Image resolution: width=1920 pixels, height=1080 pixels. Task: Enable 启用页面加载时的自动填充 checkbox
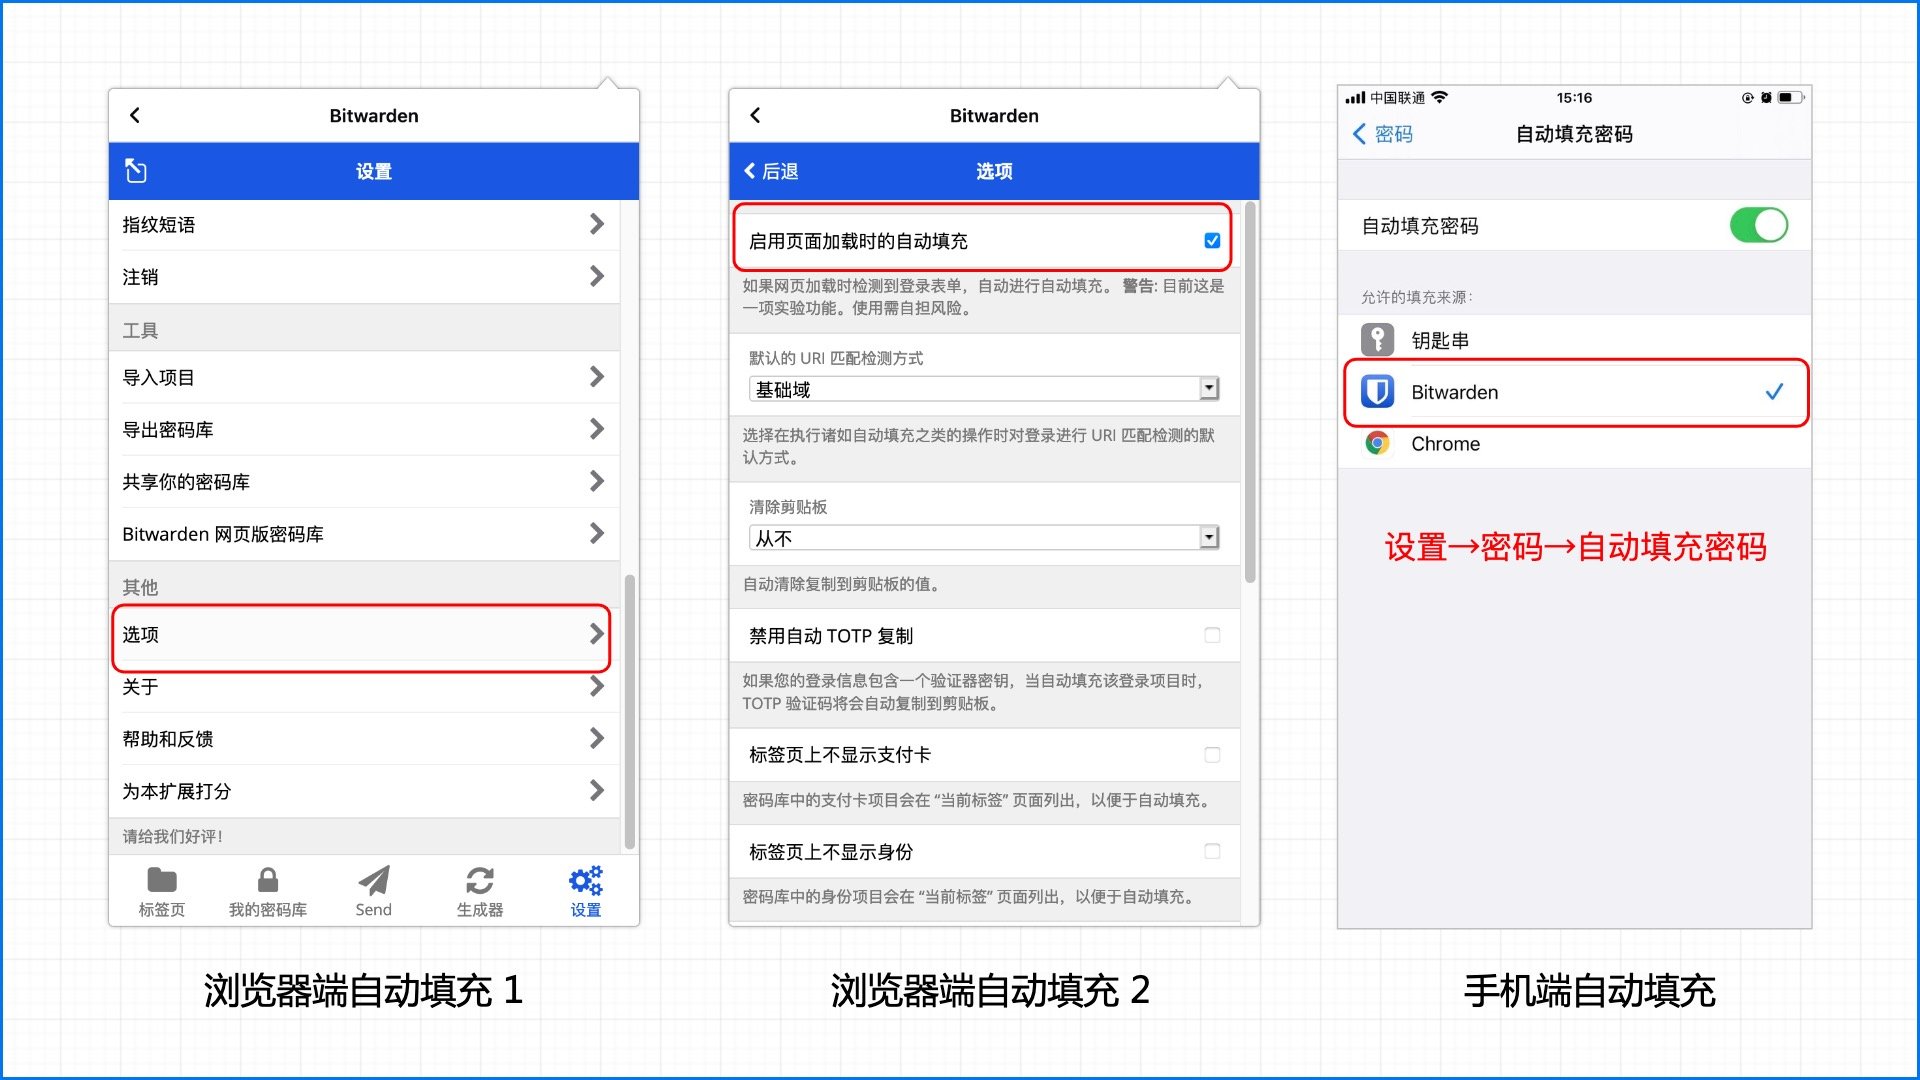1212,240
